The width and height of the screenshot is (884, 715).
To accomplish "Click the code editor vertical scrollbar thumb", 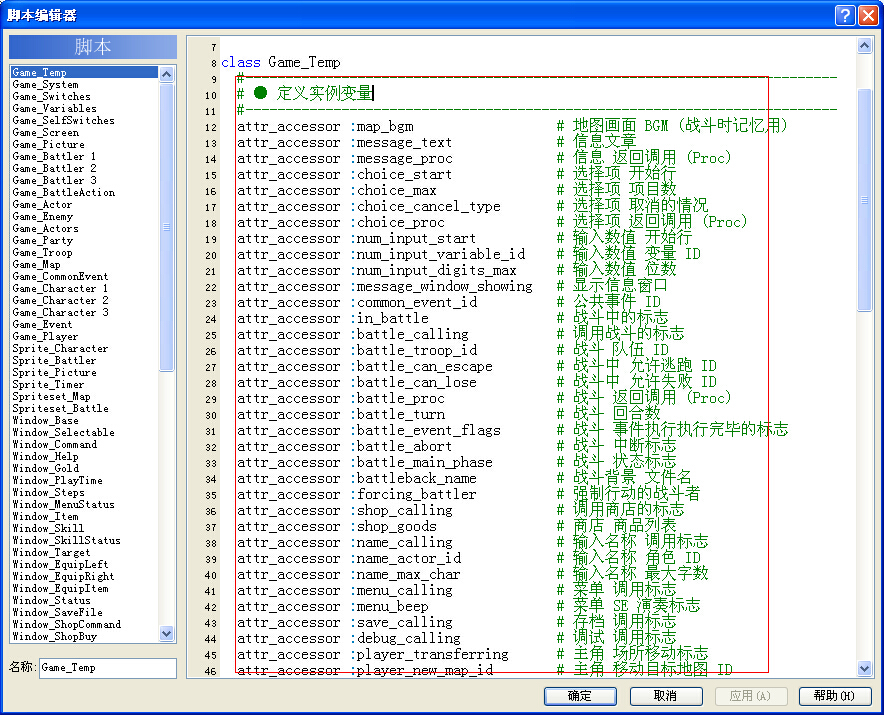I will click(864, 200).
